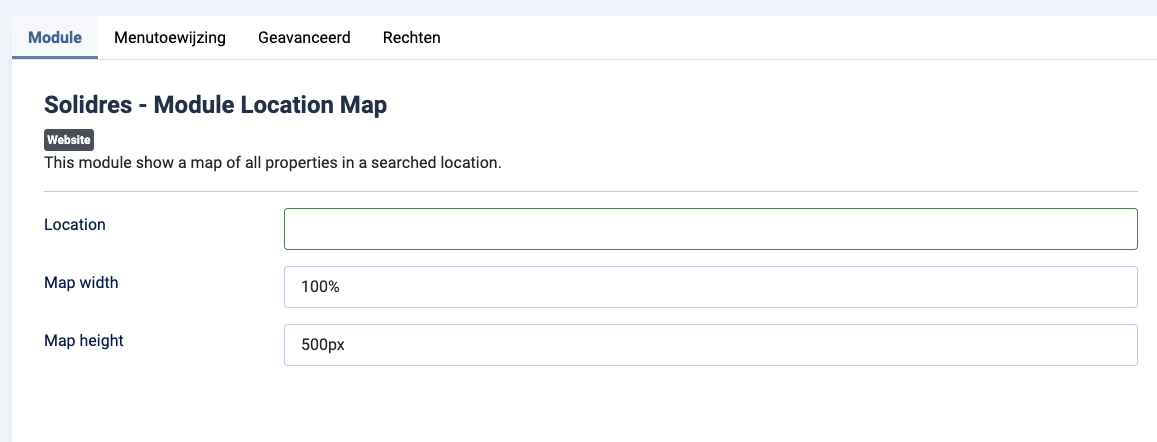This screenshot has height=442, width=1157.
Task: Focus the empty Location input field
Action: [x=710, y=229]
